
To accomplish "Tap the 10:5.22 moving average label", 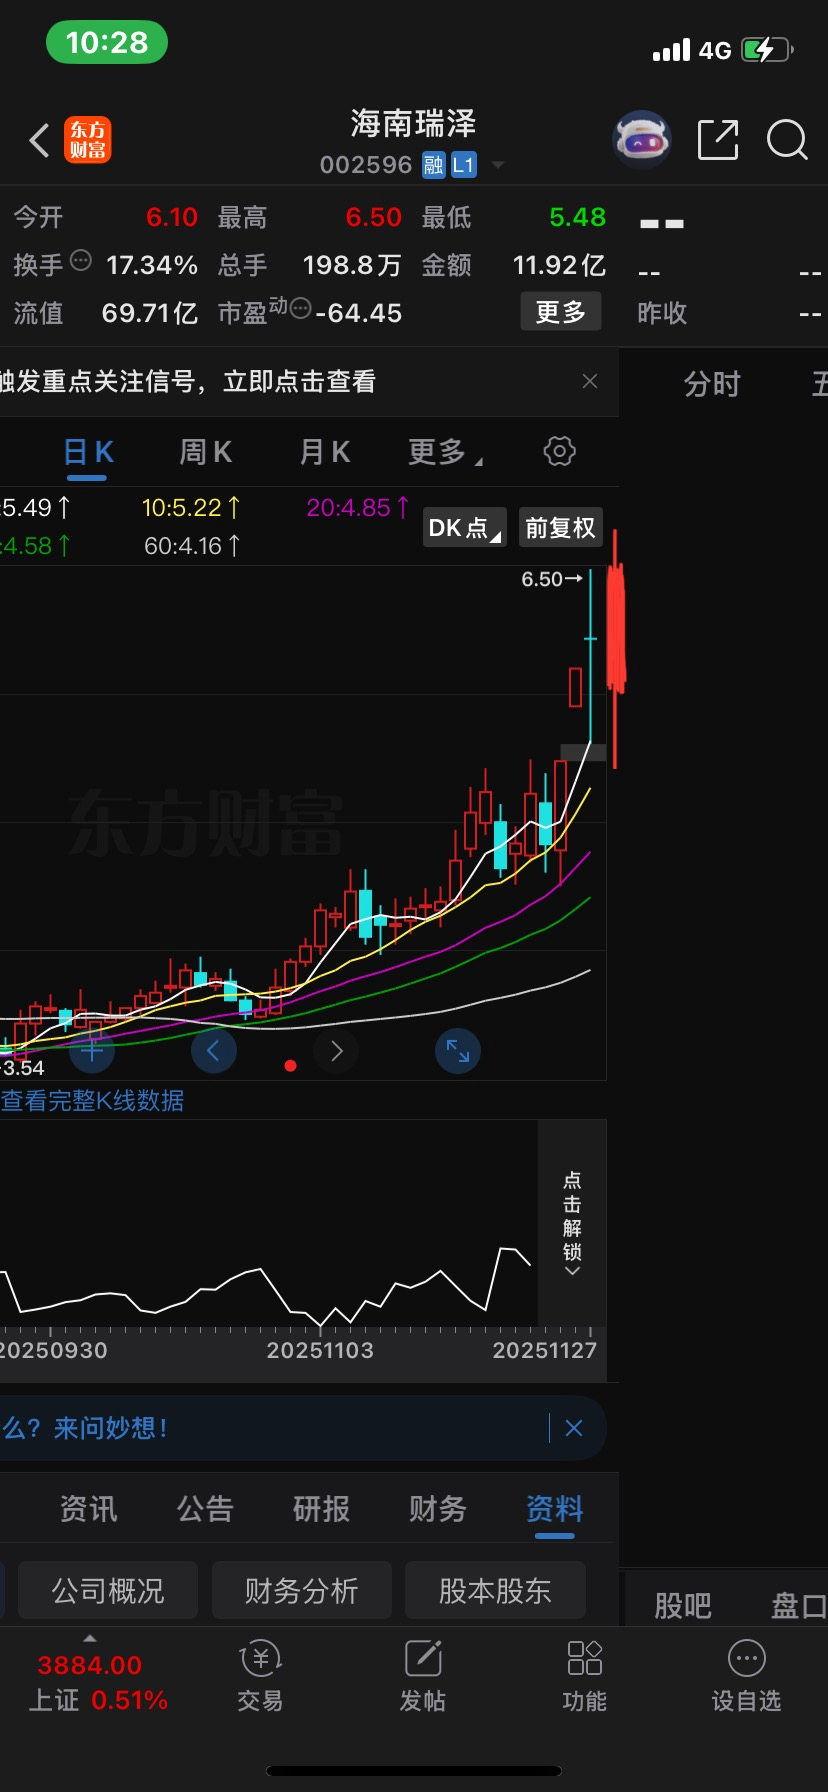I will click(191, 507).
